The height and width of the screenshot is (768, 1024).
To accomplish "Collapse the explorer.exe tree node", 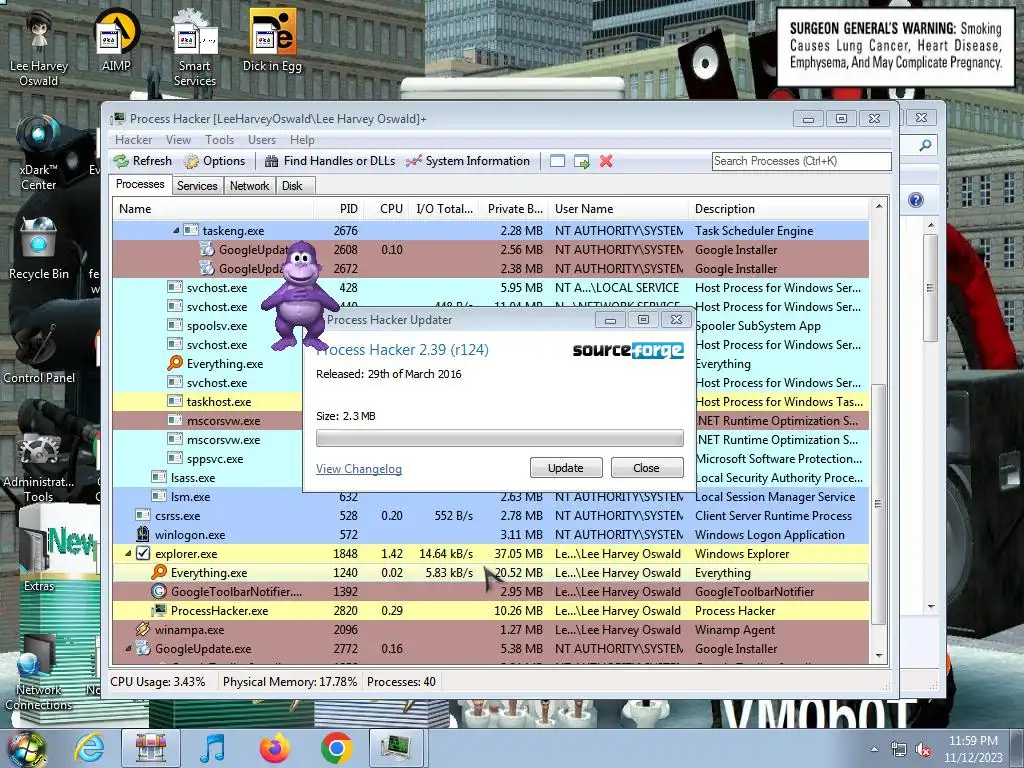I will (128, 554).
